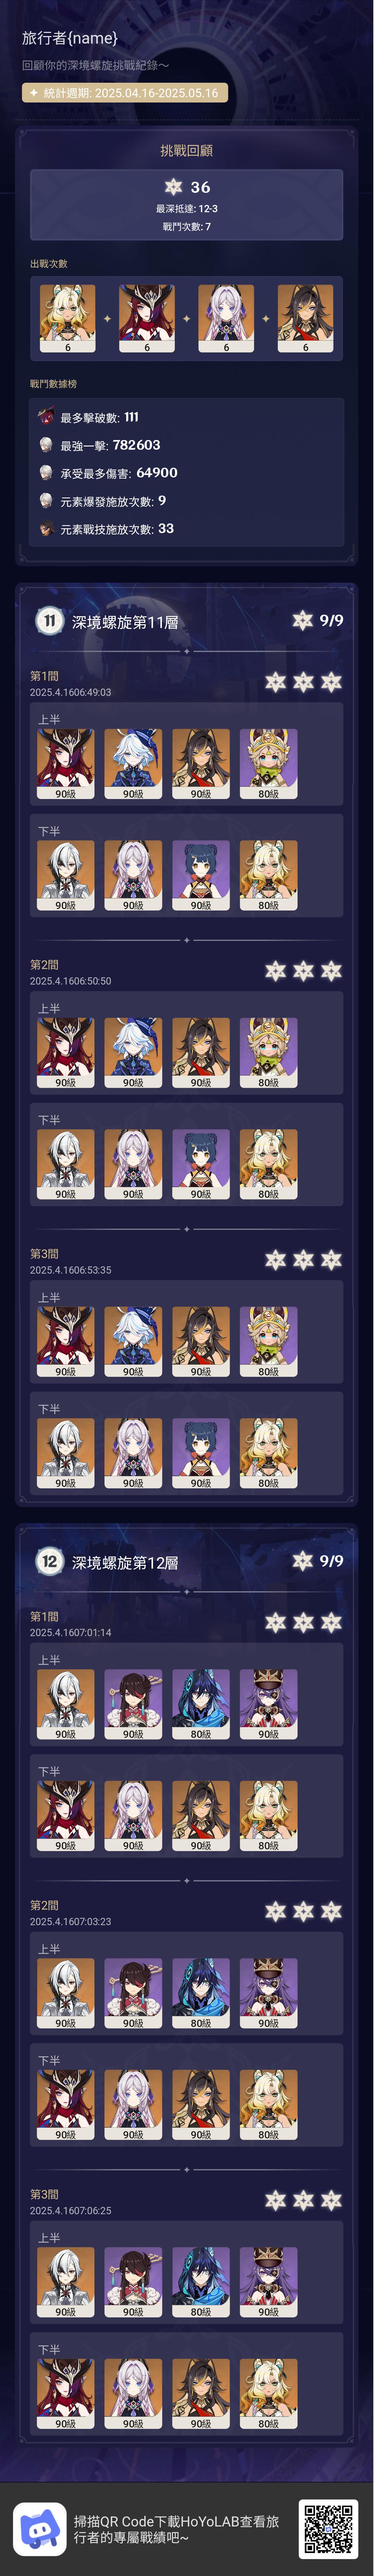Viewport: 374px width, 2576px height.
Task: Select the round 11 floor badge
Action: (x=49, y=621)
